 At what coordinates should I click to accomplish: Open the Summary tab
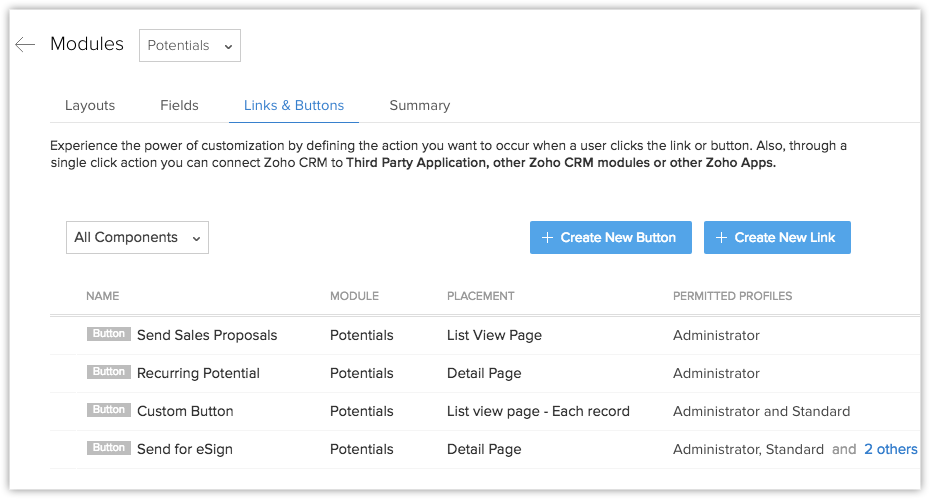419,105
